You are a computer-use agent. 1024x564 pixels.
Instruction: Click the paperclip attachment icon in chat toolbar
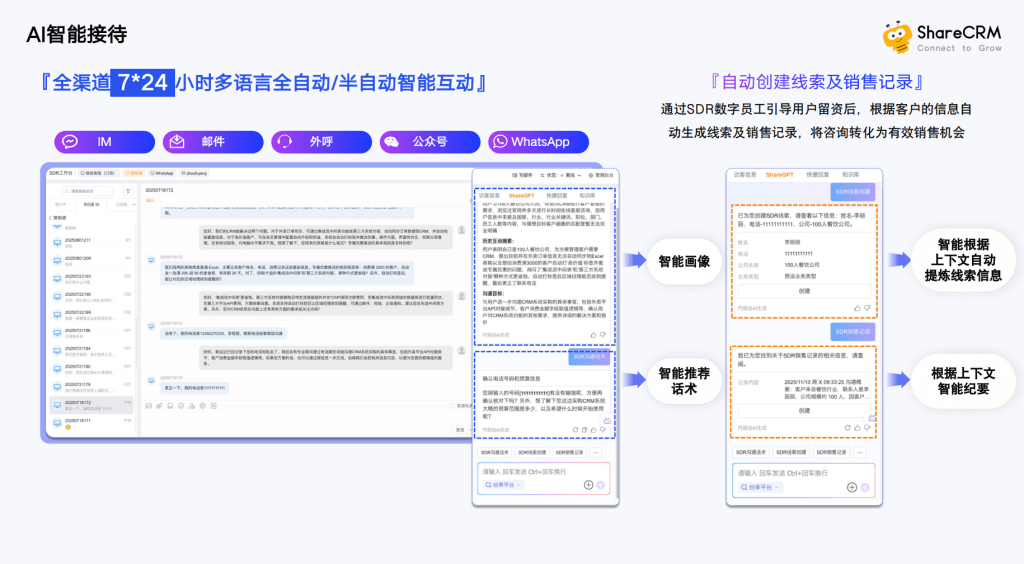159,406
